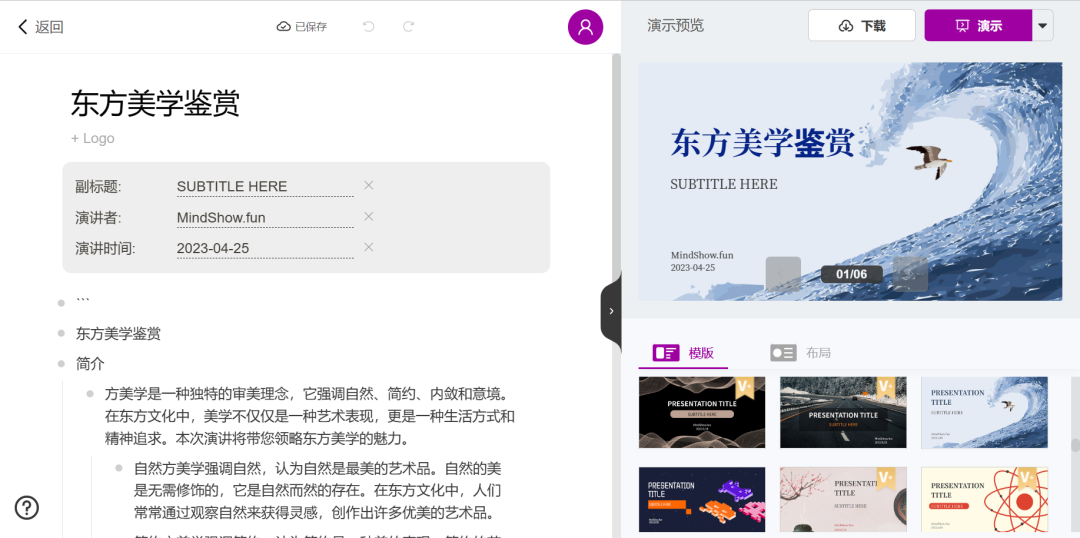Click the 已保存 cloud save icon
Screen dimensions: 1080x538
point(283,27)
